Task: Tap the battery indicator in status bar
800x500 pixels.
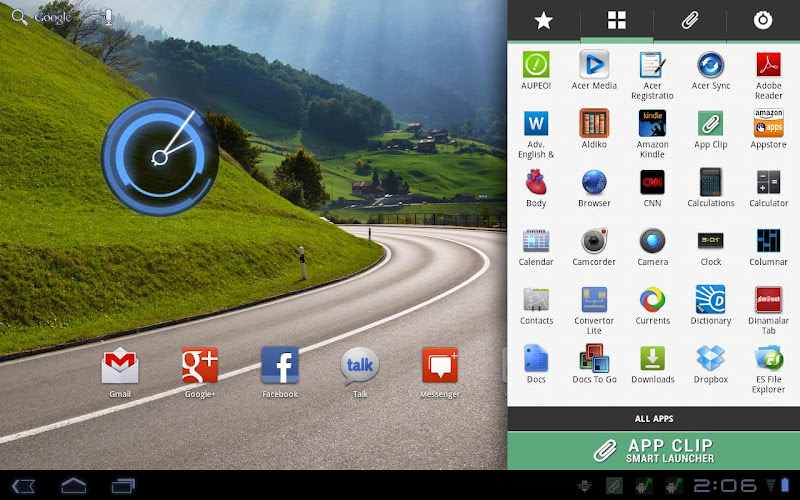Action: (785, 485)
